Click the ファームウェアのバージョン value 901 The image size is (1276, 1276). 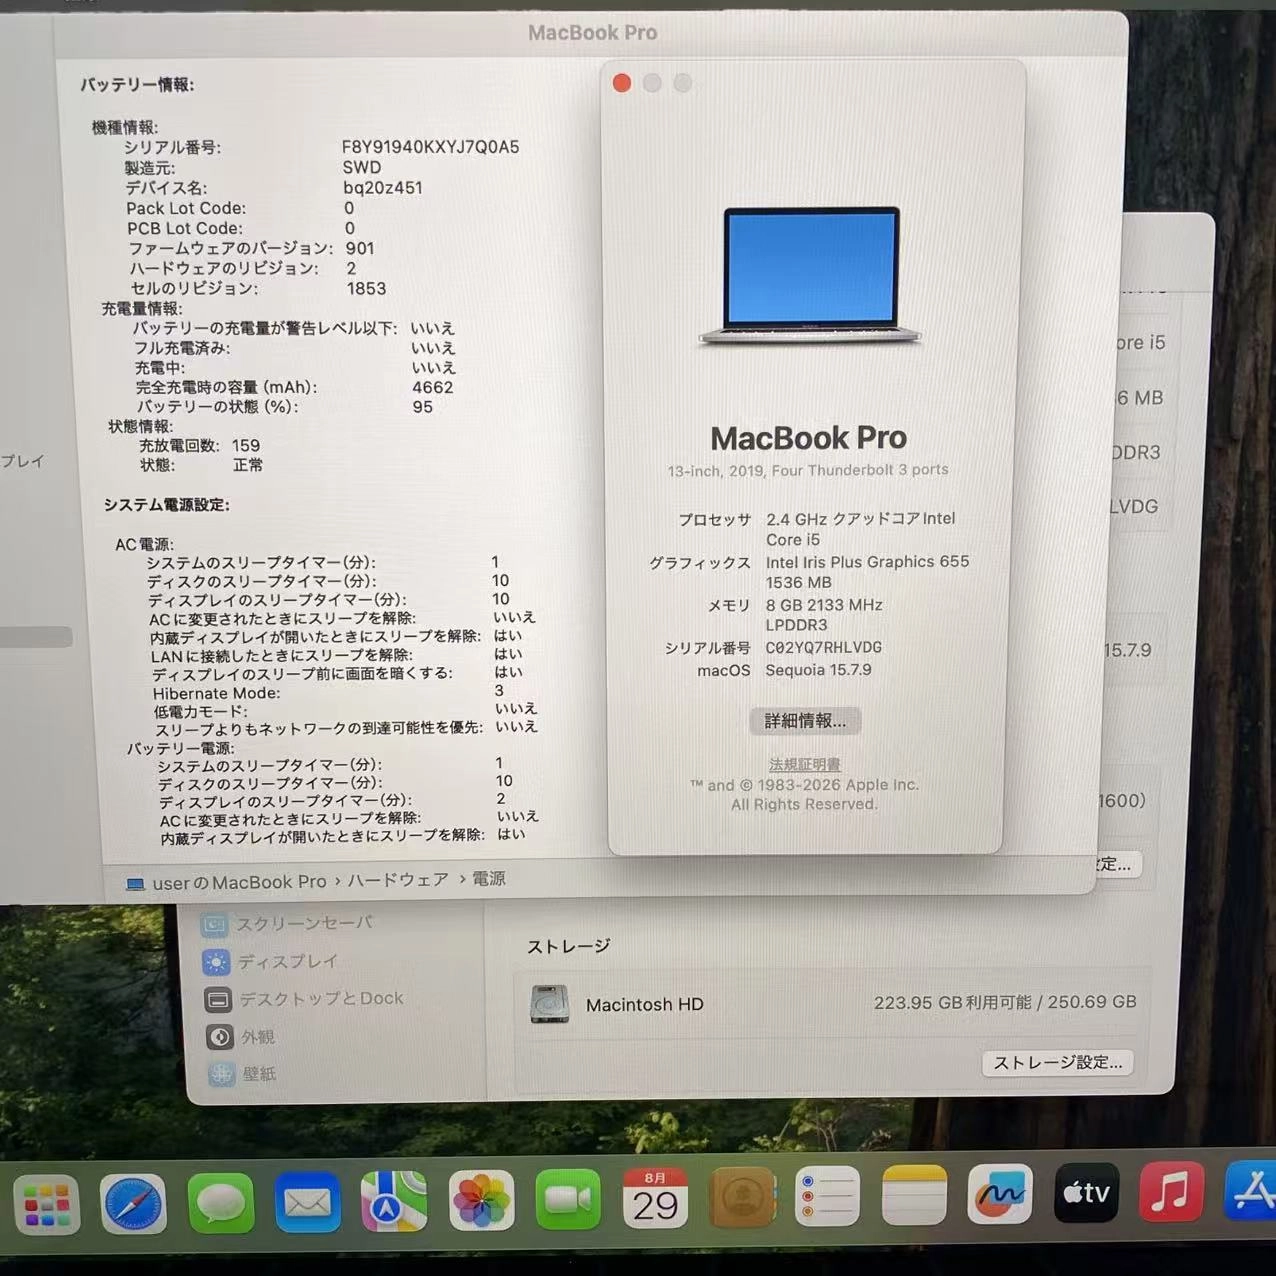tap(360, 248)
